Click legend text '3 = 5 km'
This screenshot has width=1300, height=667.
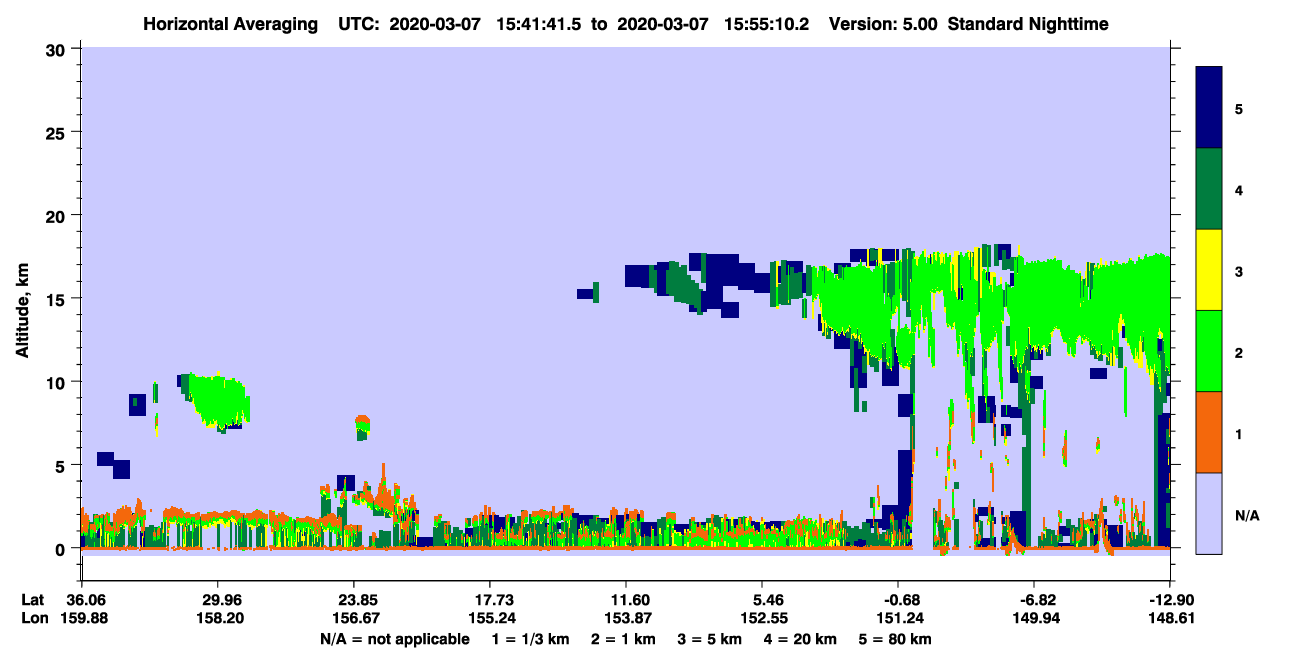tap(710, 639)
